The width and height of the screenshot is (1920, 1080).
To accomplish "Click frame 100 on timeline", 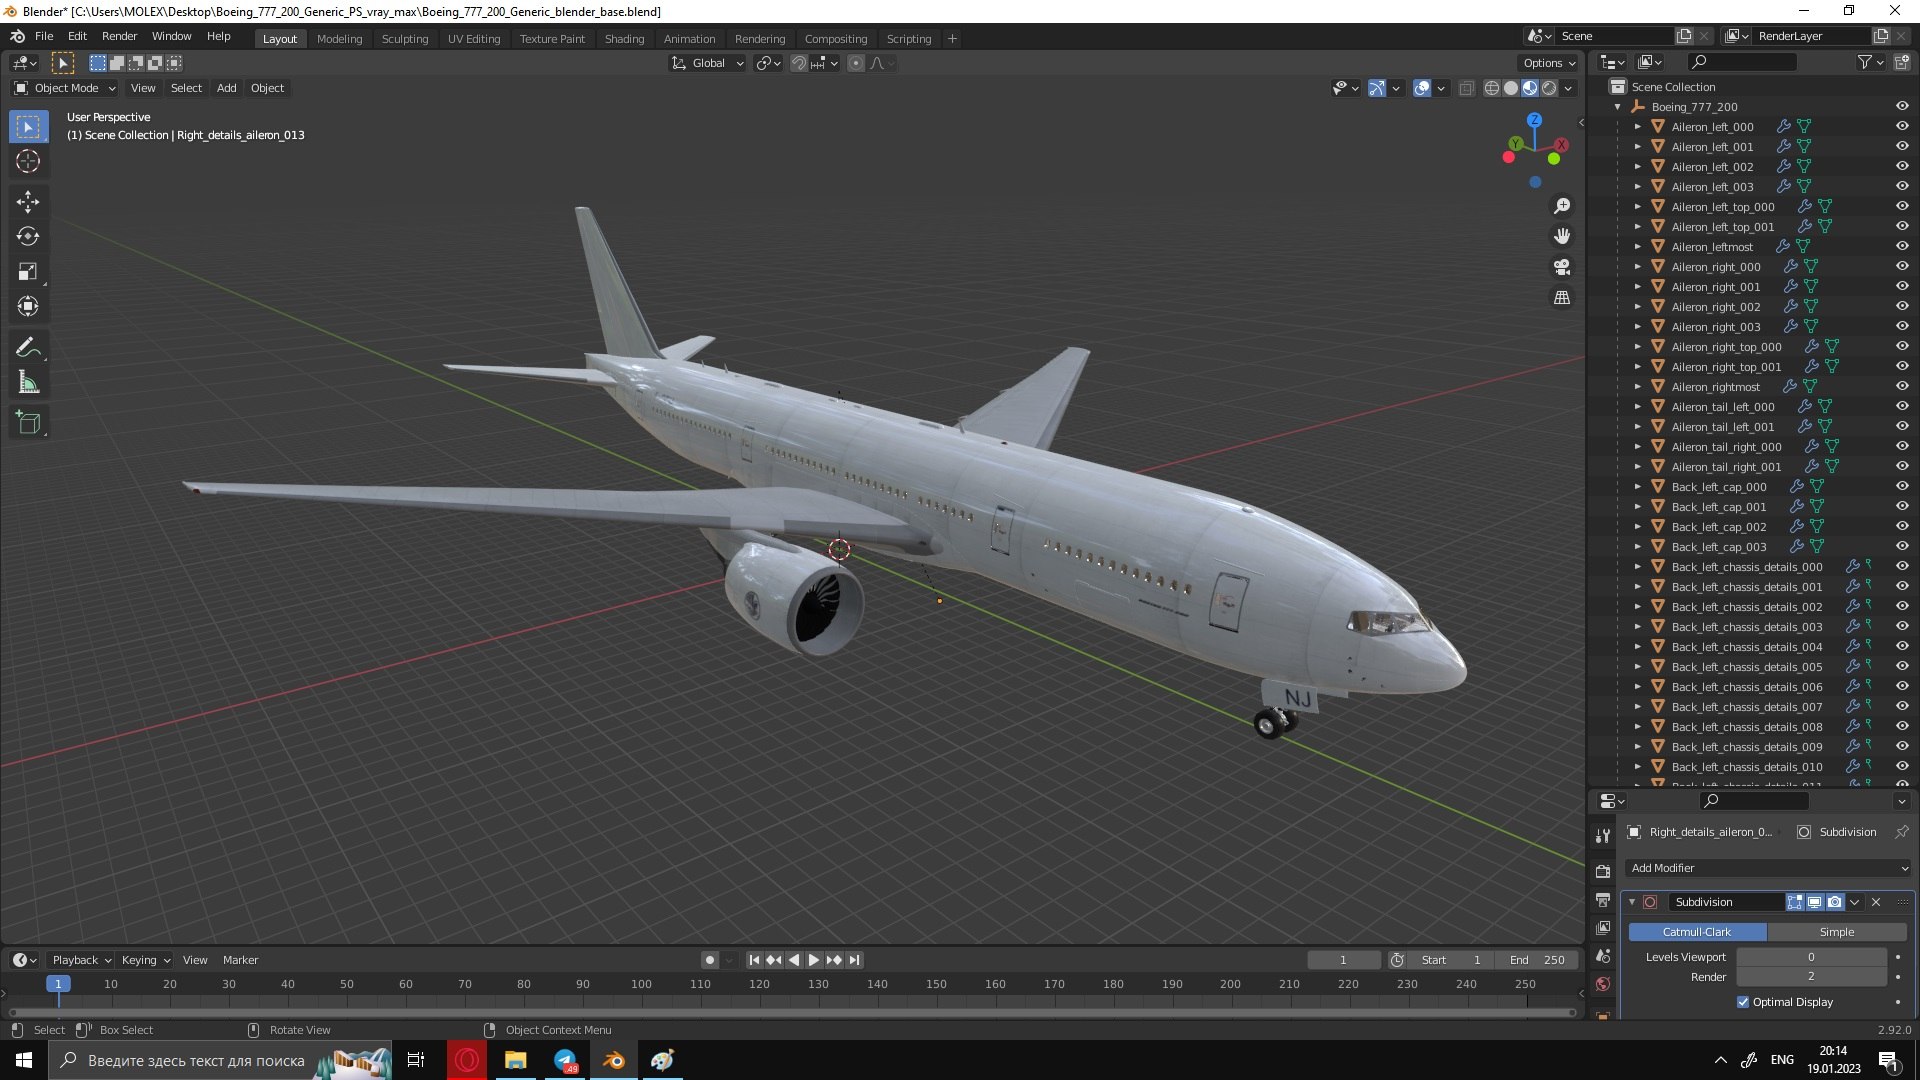I will [x=641, y=985].
